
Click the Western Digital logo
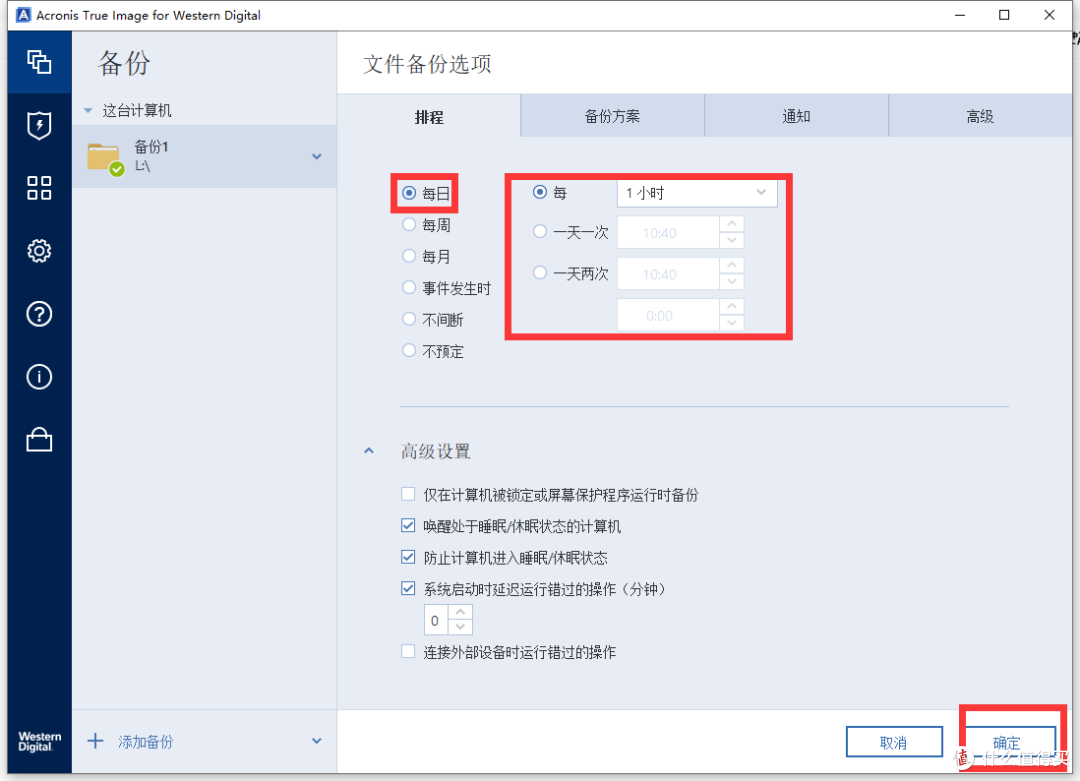pos(39,742)
